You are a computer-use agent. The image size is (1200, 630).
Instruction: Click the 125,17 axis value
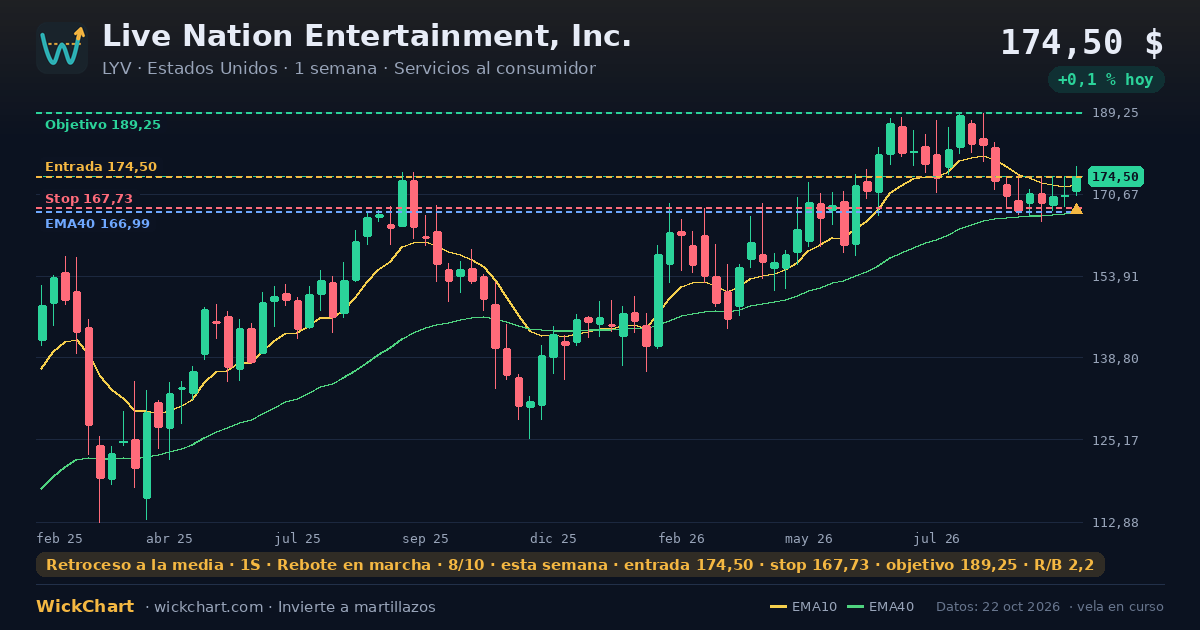(1115, 440)
